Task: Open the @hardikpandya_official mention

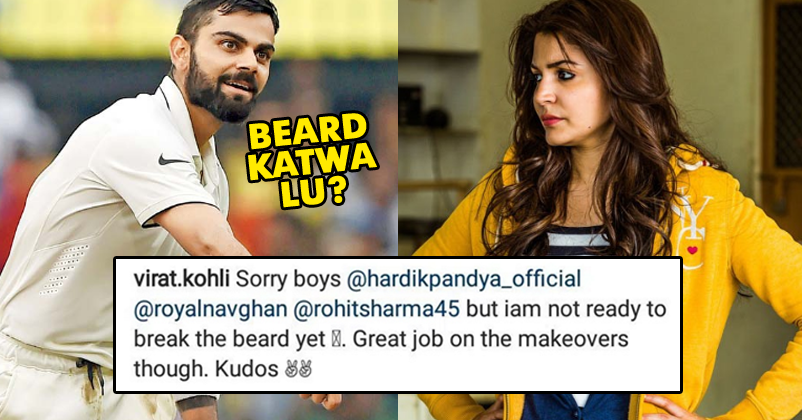Action: tap(464, 280)
